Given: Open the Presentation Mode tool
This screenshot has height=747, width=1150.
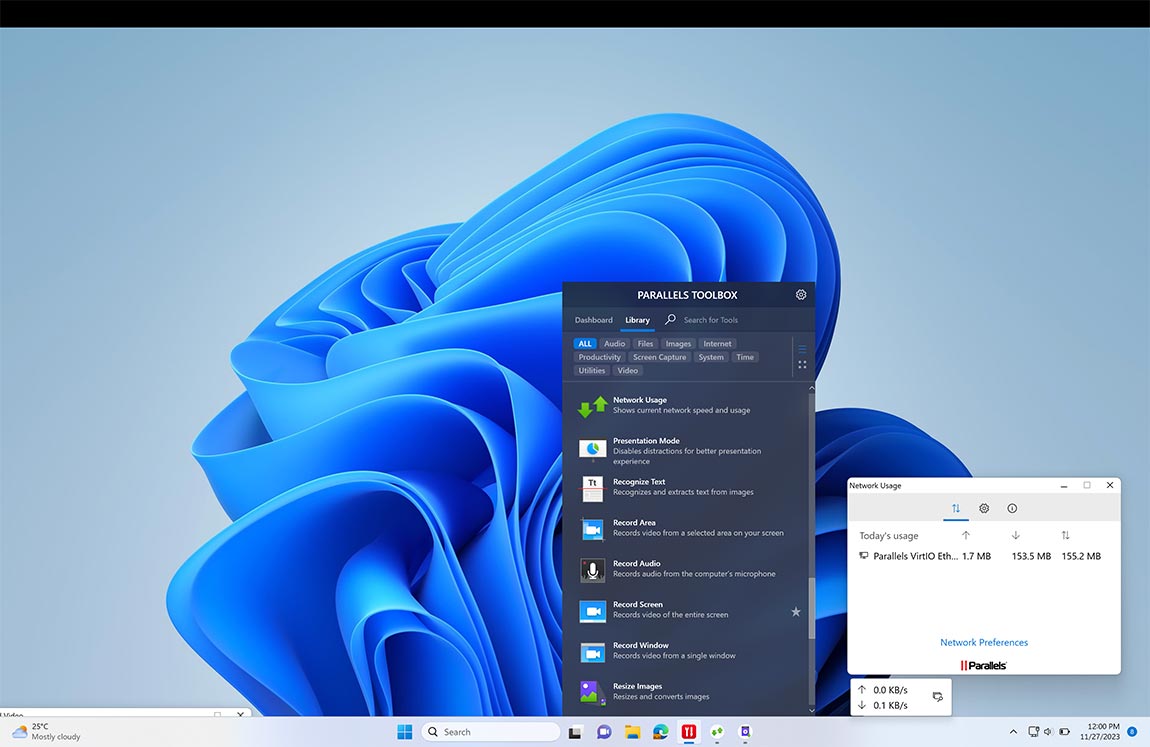Looking at the screenshot, I should tap(591, 448).
